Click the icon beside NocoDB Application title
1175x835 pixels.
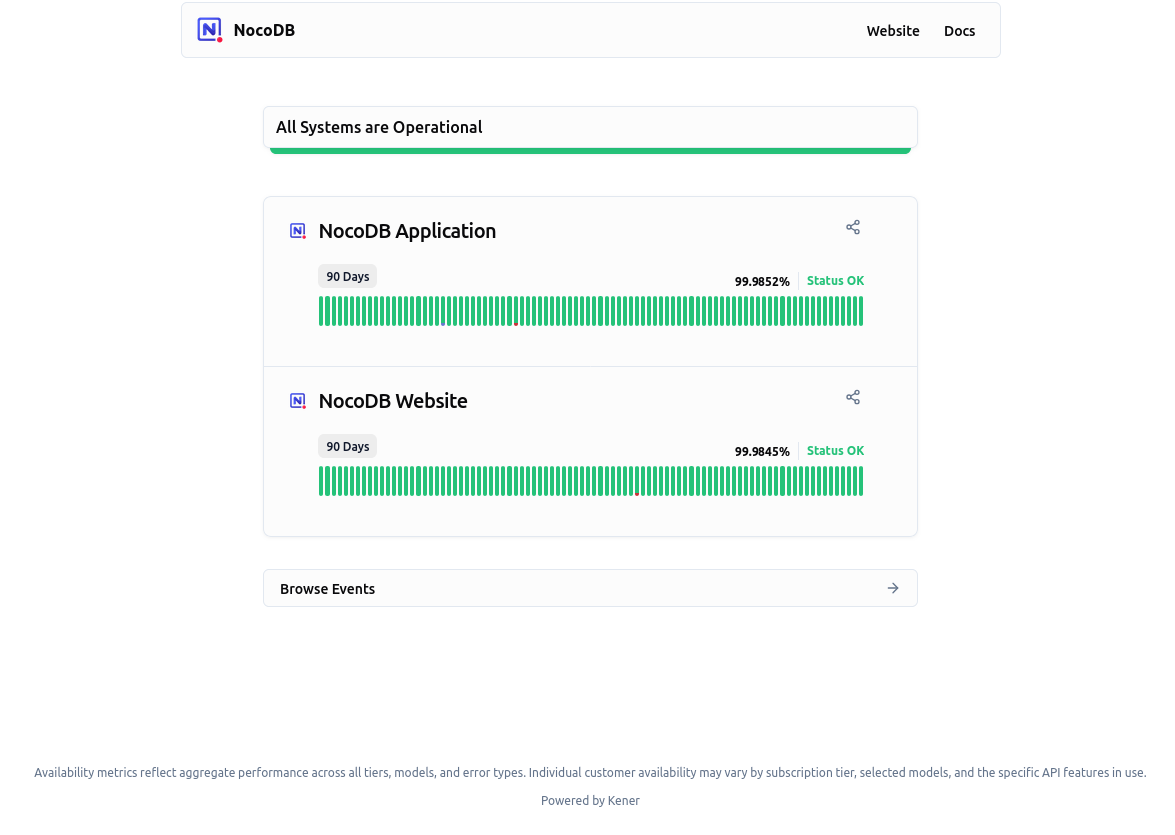(298, 231)
